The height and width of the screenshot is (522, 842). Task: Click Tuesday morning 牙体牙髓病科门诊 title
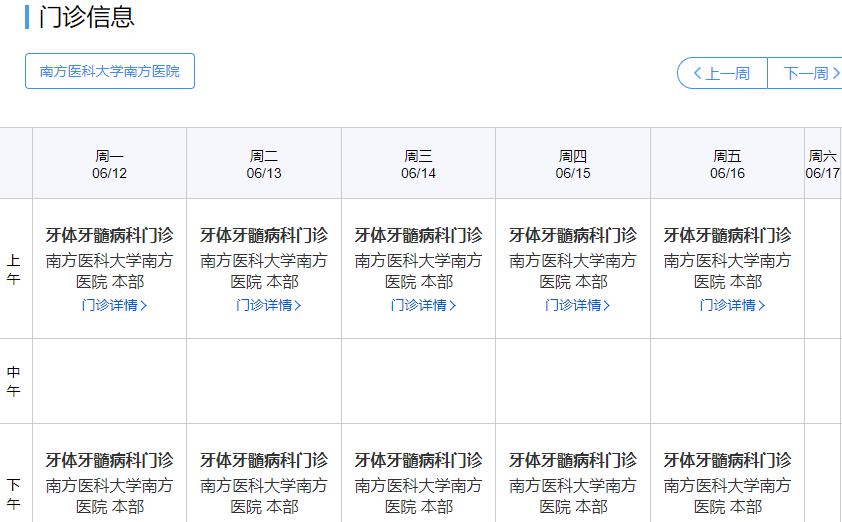pyautogui.click(x=264, y=236)
